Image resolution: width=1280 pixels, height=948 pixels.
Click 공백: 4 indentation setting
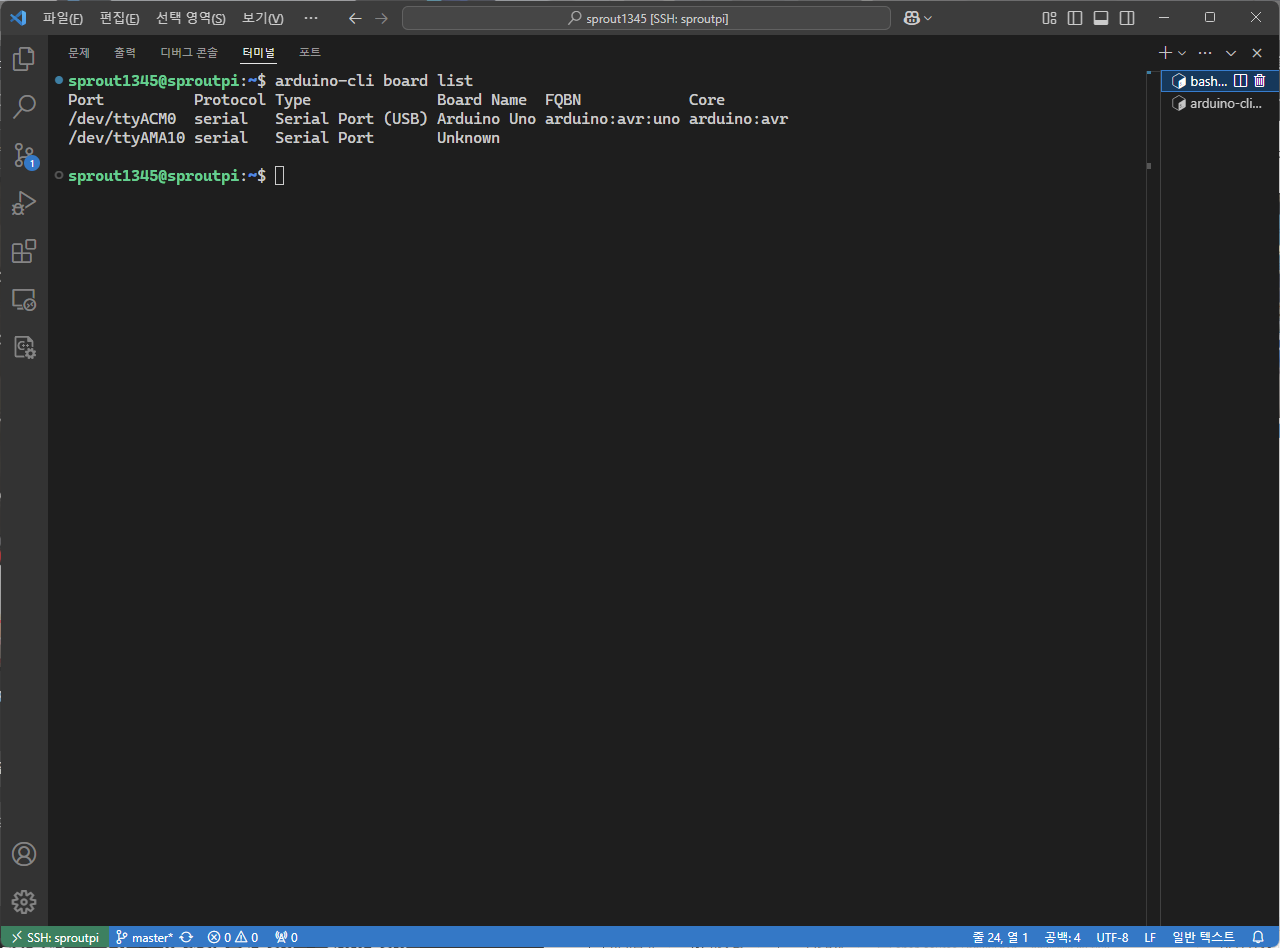(x=1062, y=937)
